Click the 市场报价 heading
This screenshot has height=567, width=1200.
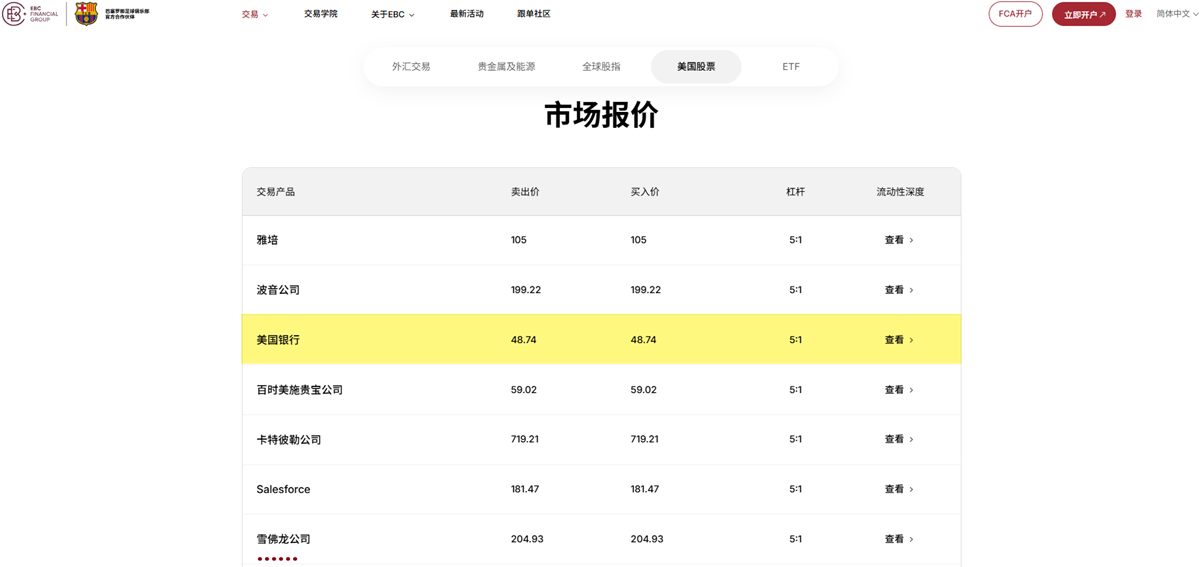click(x=601, y=115)
